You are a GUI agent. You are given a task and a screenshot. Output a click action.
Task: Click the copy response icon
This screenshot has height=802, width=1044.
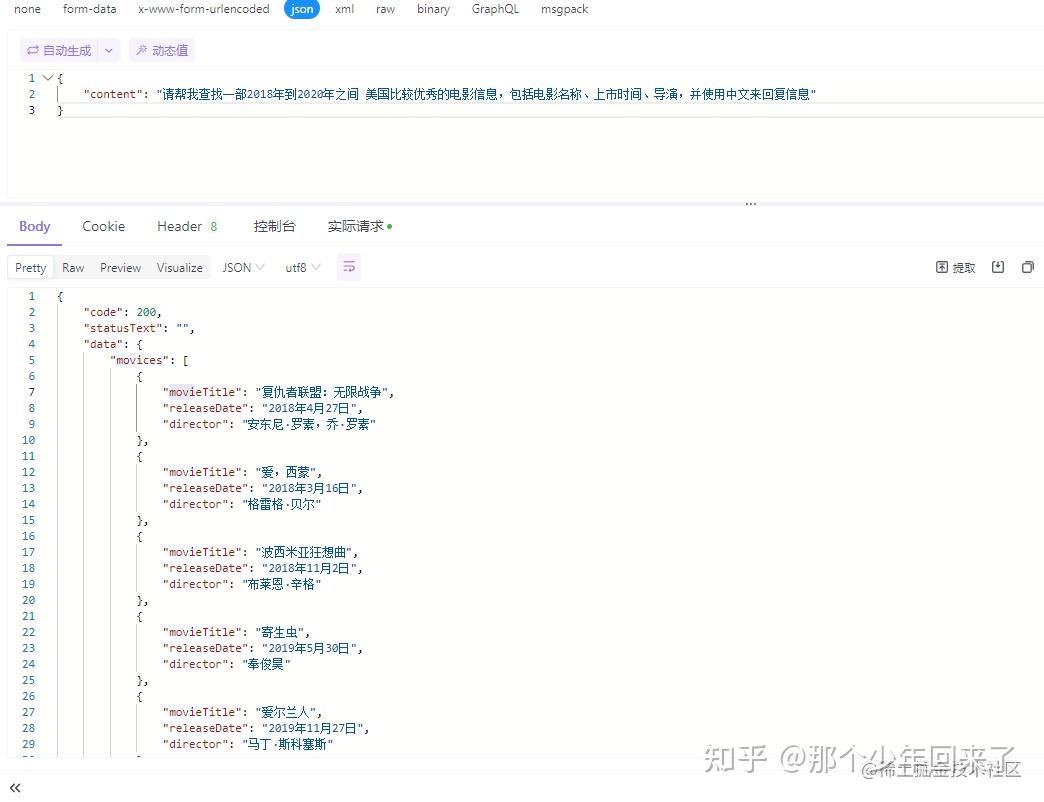1028,267
